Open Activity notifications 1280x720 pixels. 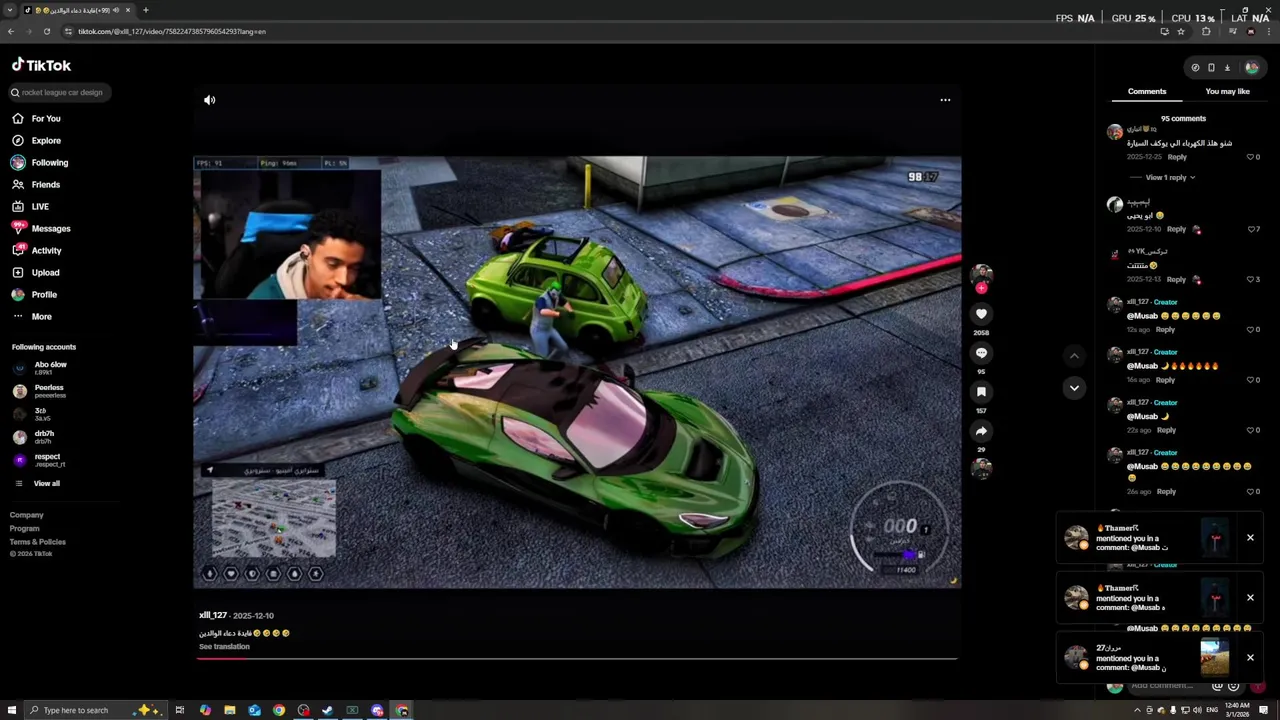[37, 250]
